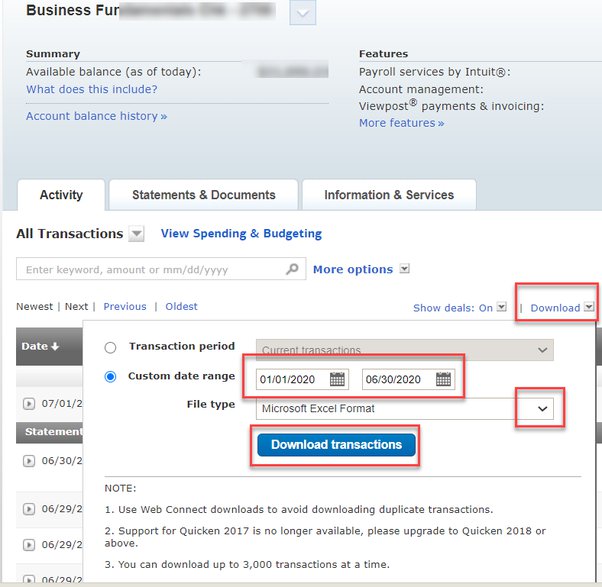Expand the 06/30 transaction row arrow
This screenshot has width=602, height=587.
pyautogui.click(x=29, y=461)
